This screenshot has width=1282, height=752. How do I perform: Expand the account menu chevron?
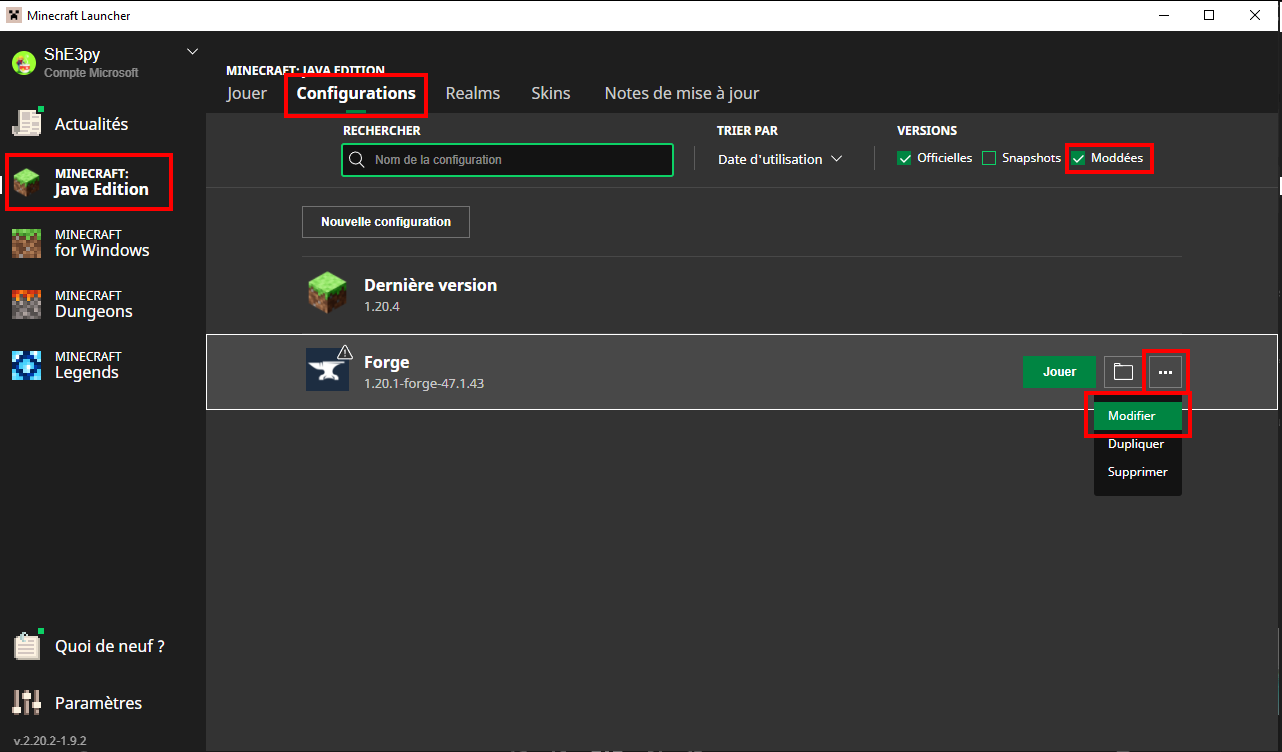click(193, 51)
